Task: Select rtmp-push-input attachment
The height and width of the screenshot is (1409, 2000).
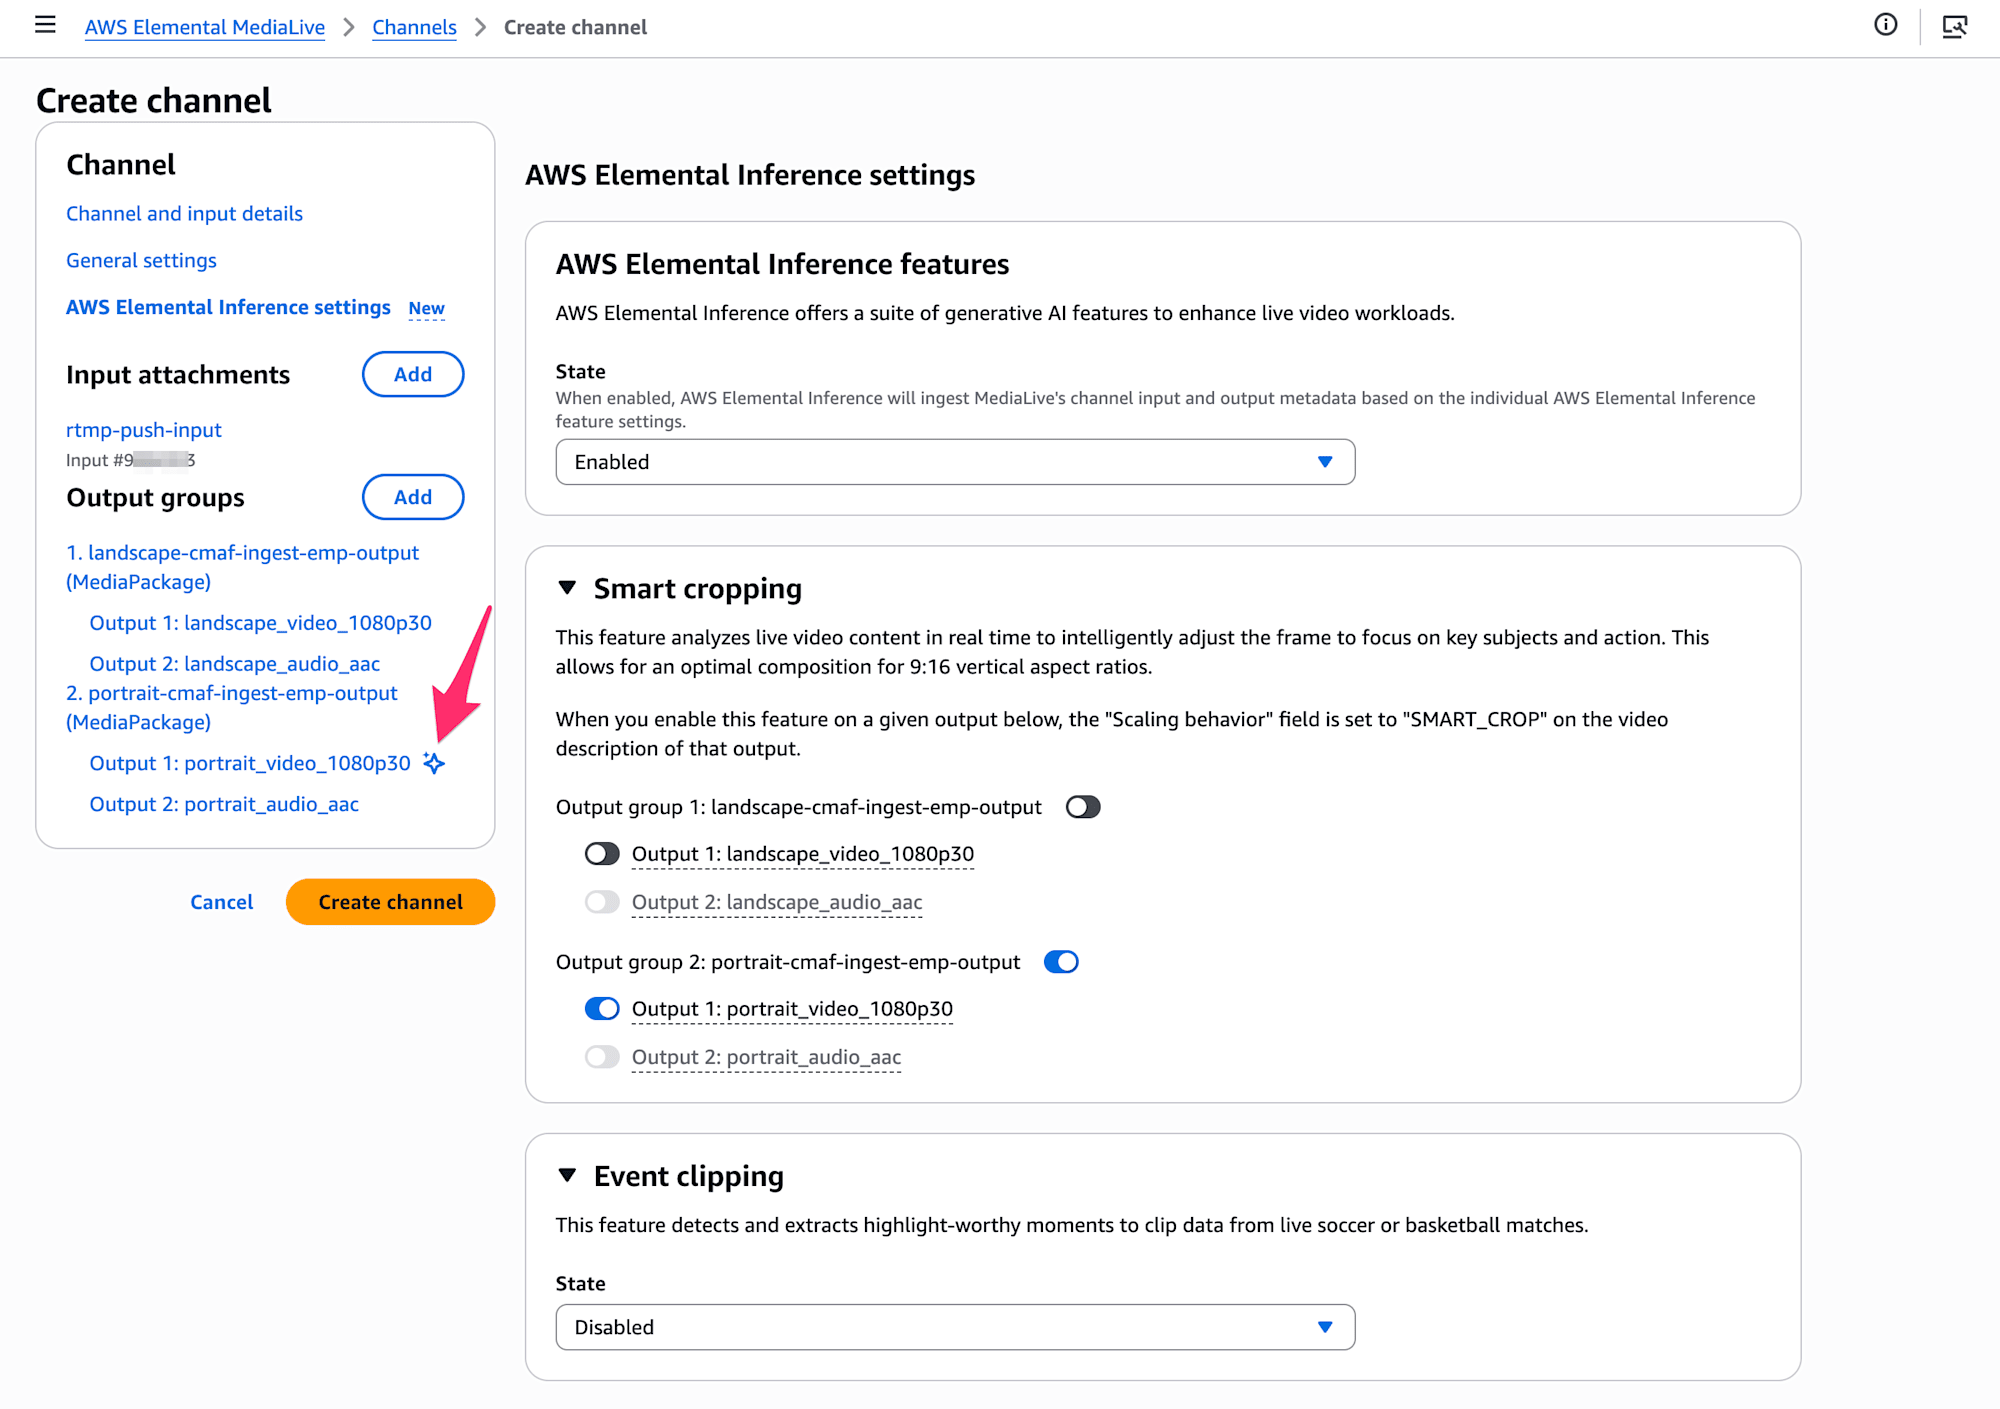Action: pyautogui.click(x=144, y=430)
